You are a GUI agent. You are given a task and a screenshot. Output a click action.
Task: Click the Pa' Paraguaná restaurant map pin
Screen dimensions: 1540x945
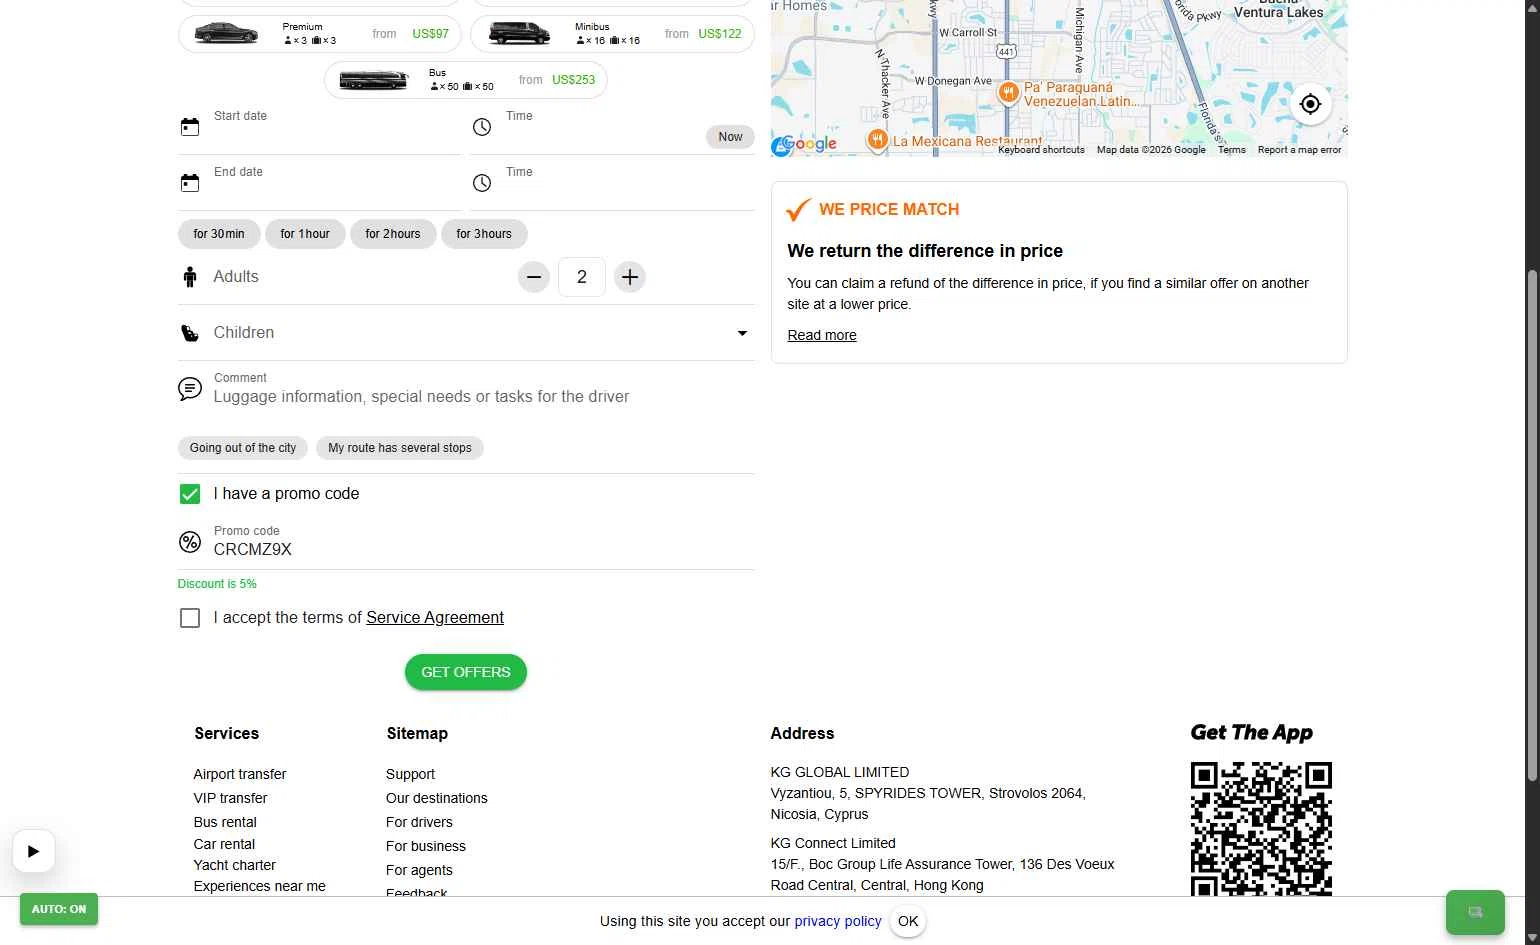pyautogui.click(x=1009, y=94)
